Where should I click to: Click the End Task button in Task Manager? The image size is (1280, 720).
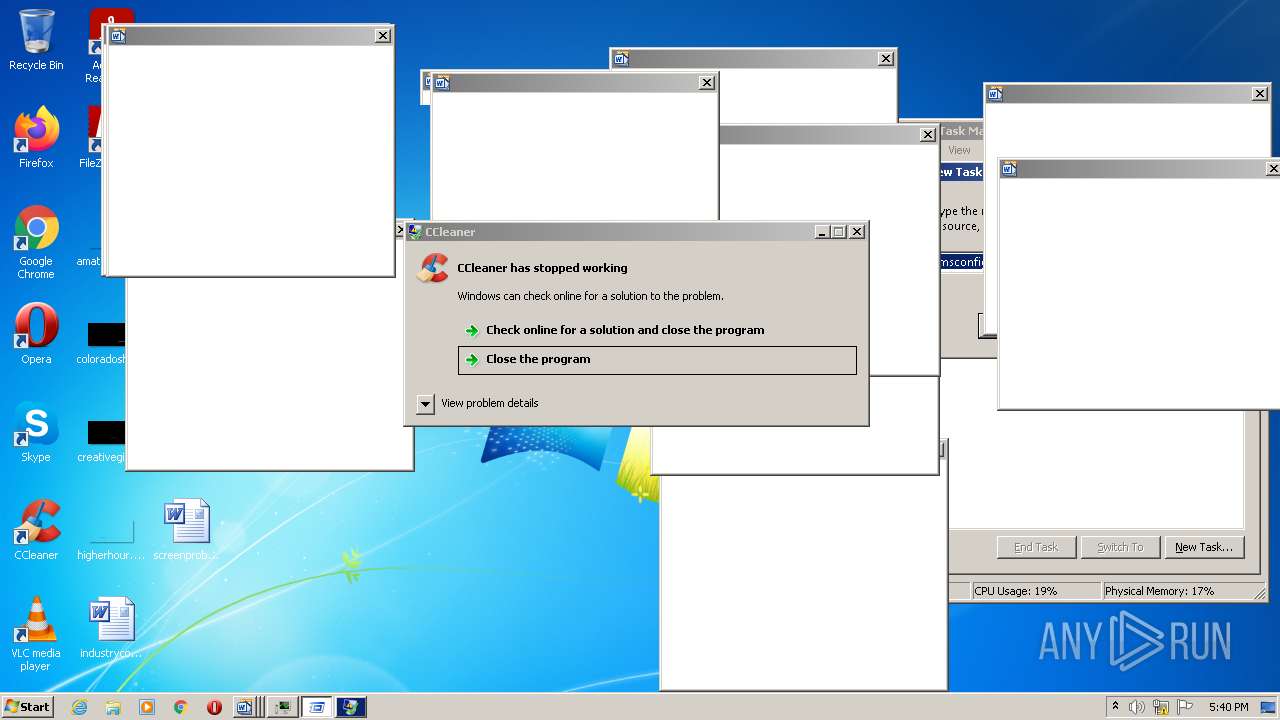1036,547
